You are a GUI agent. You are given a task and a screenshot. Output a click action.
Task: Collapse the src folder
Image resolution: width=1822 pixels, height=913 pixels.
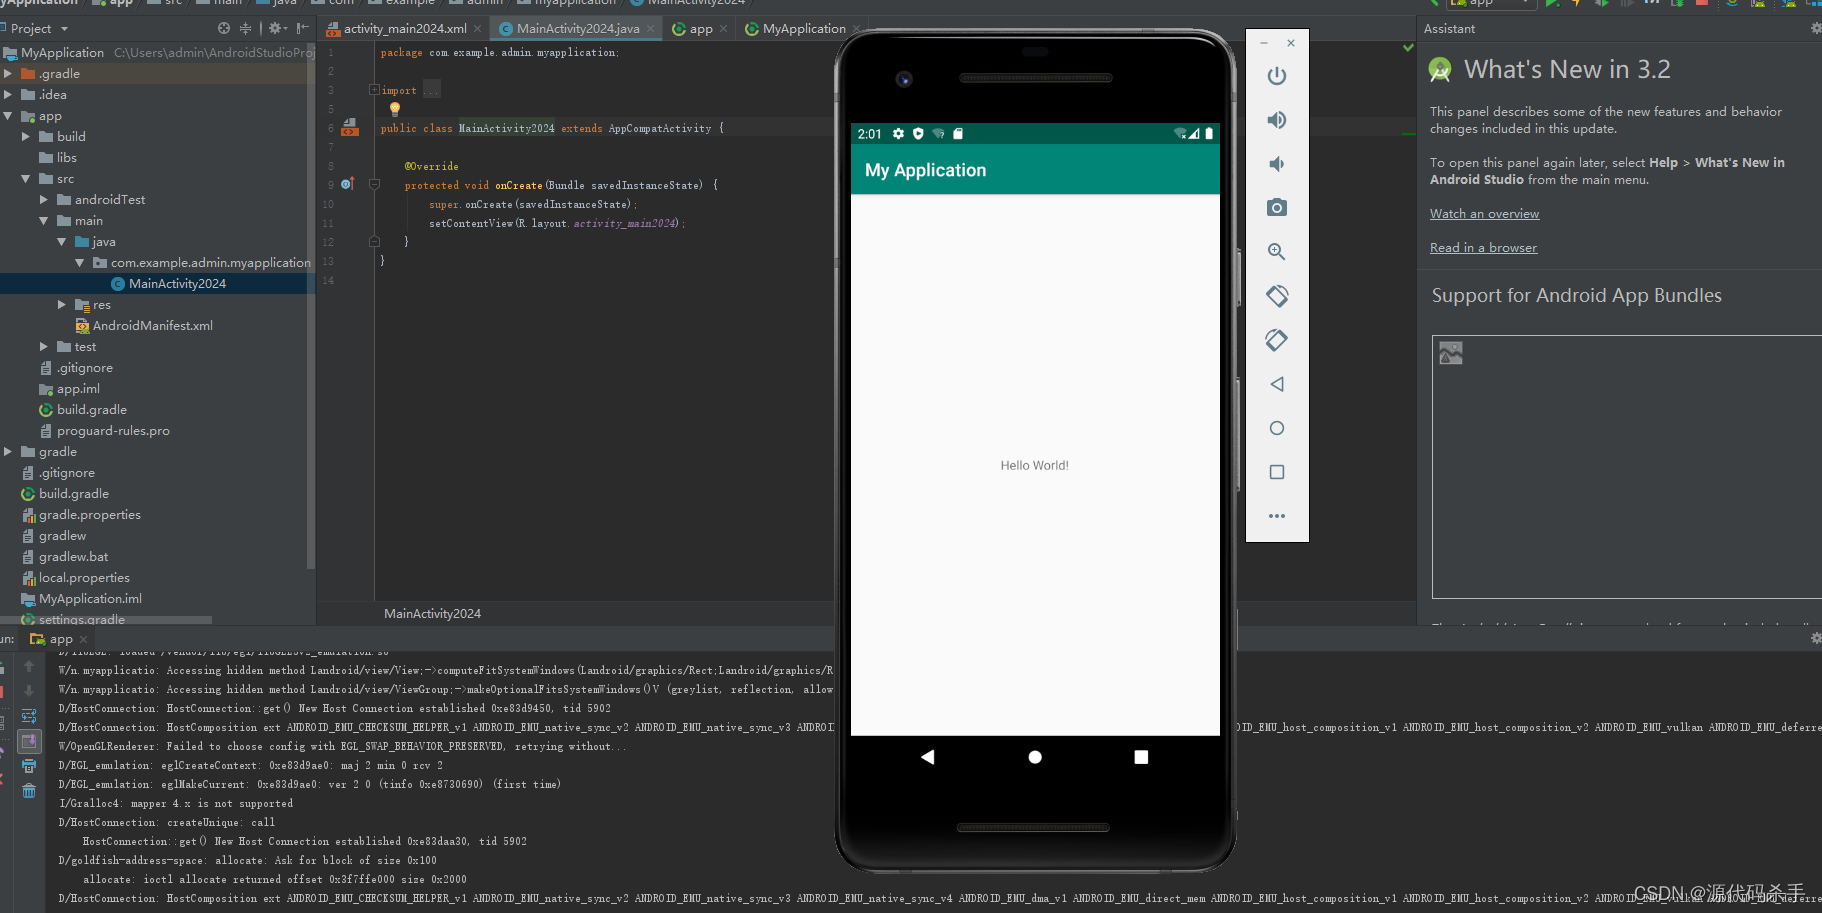tap(26, 179)
